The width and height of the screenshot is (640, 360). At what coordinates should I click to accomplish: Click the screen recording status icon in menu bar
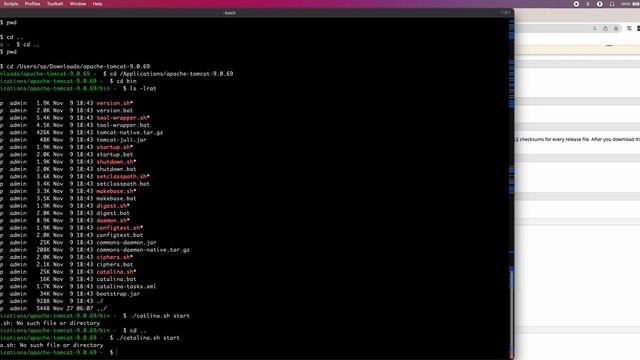point(576,4)
